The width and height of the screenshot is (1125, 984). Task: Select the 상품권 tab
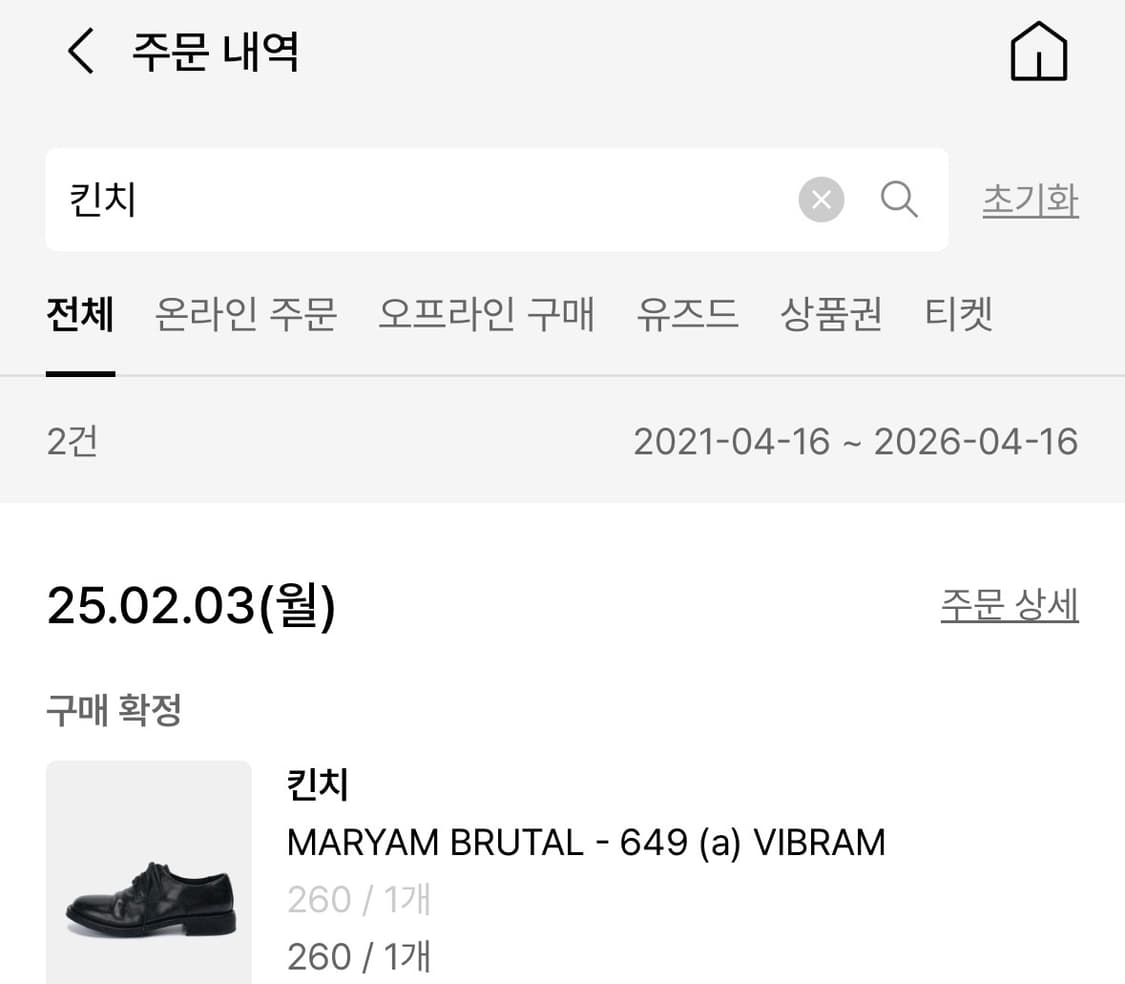[831, 315]
